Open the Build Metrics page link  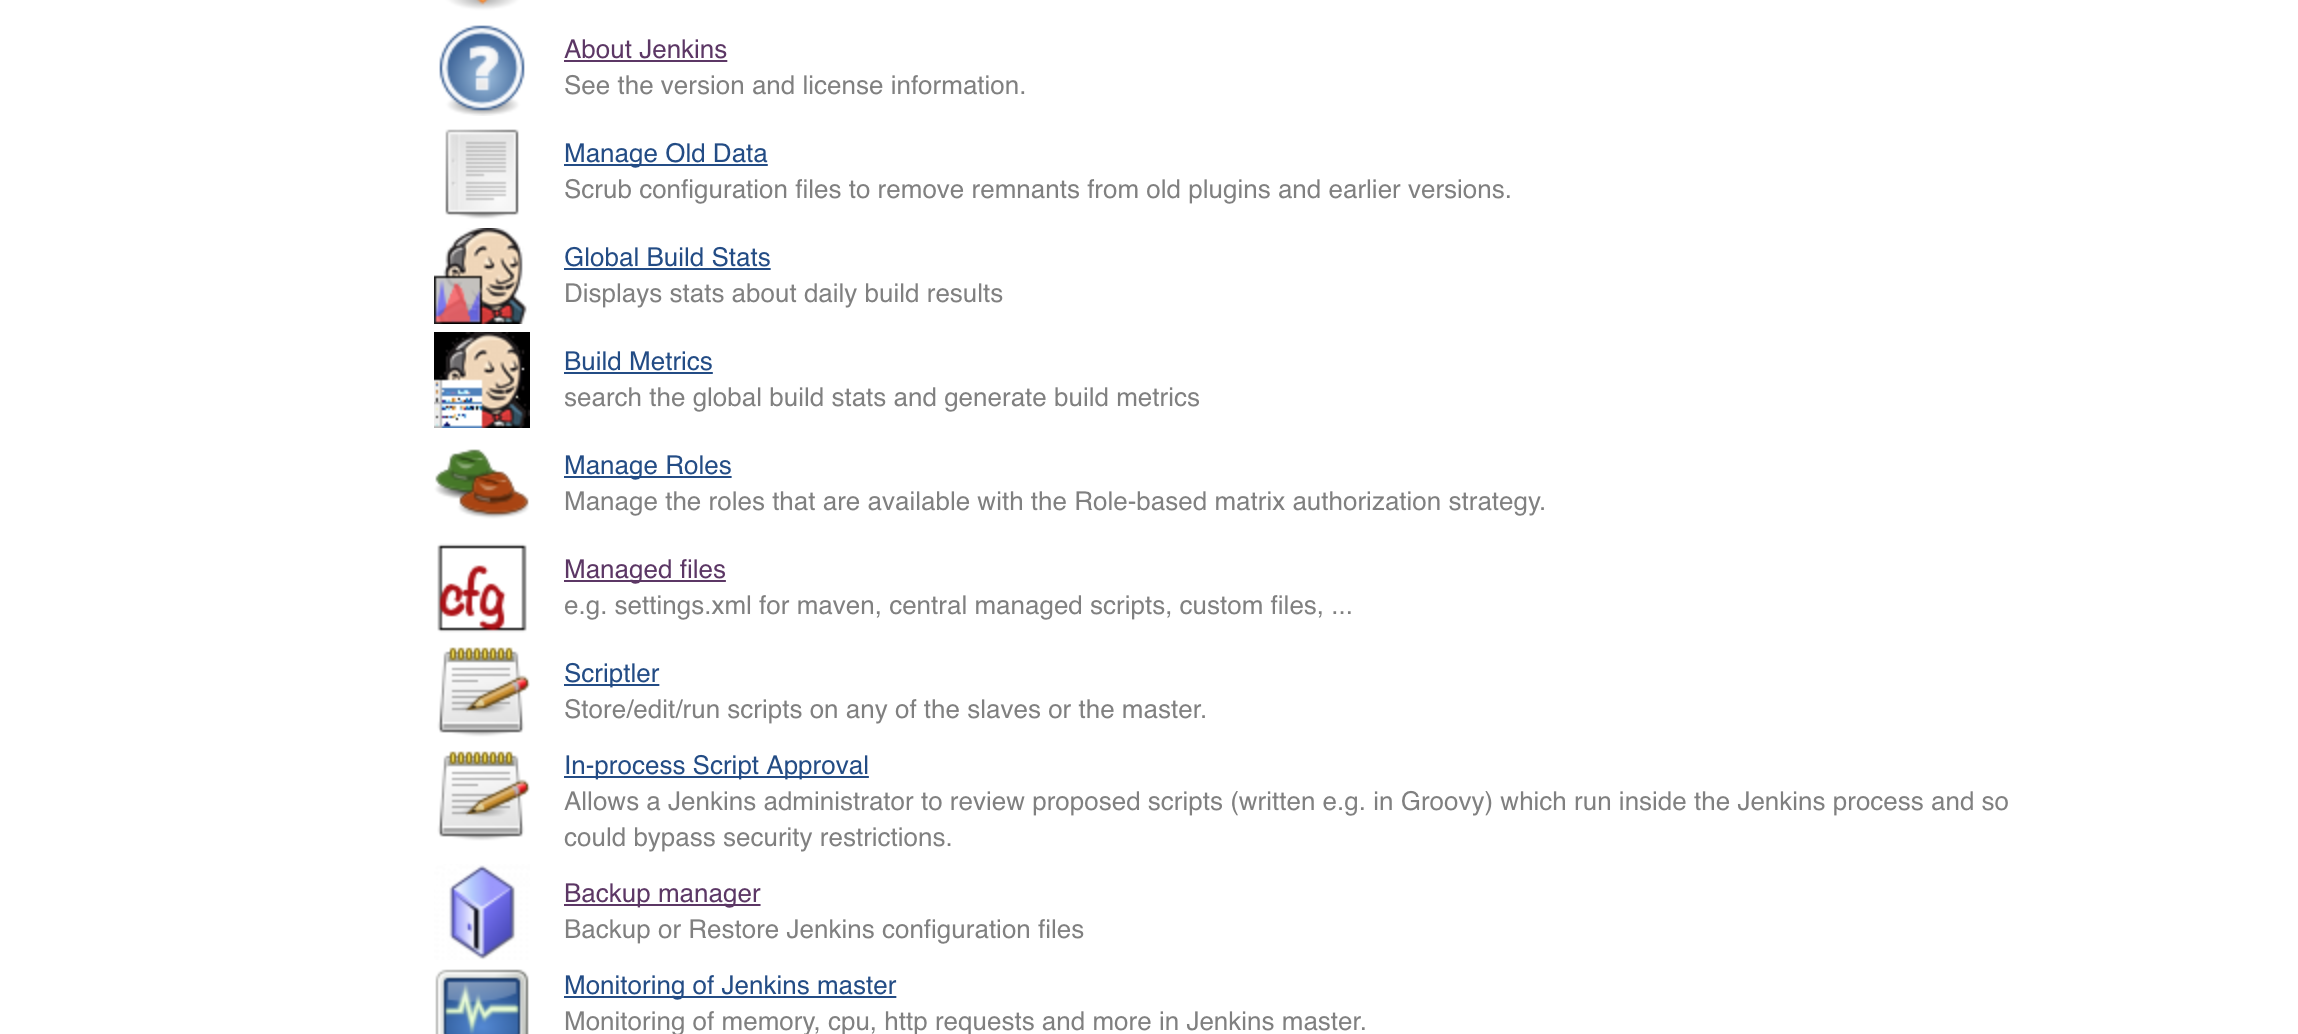tap(638, 361)
